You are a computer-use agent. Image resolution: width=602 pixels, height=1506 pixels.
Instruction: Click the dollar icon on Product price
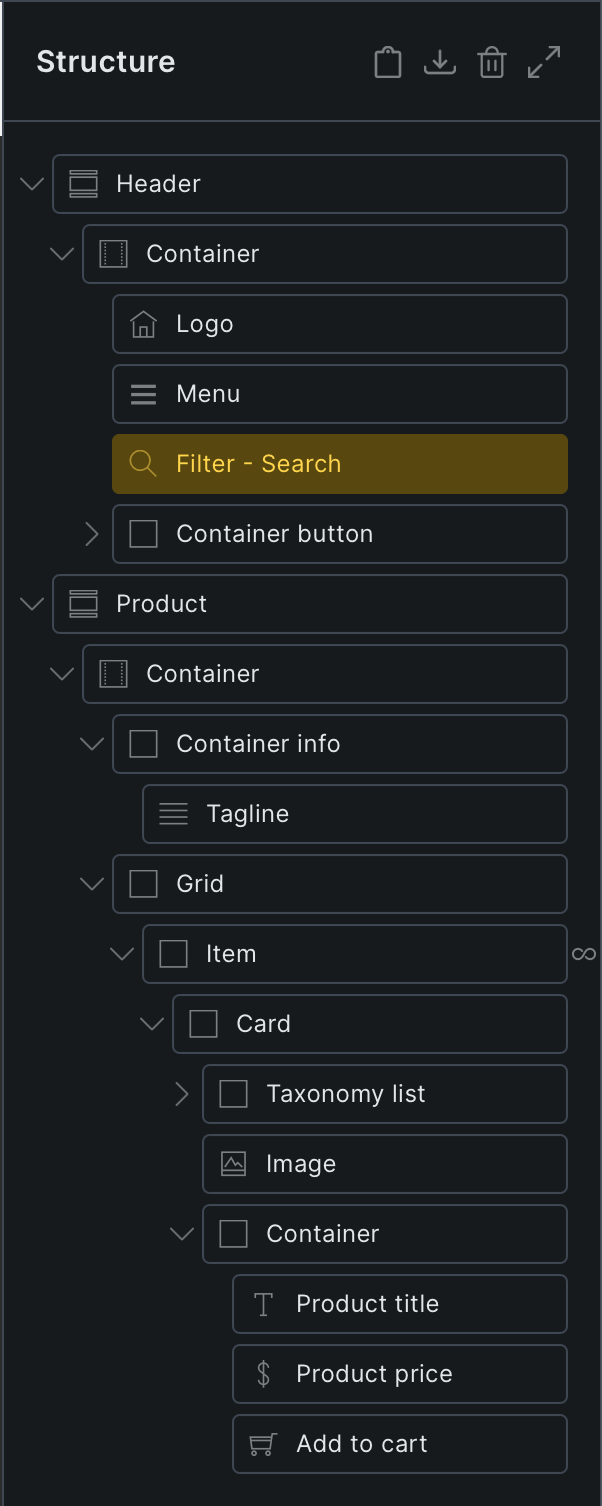pyautogui.click(x=263, y=1374)
